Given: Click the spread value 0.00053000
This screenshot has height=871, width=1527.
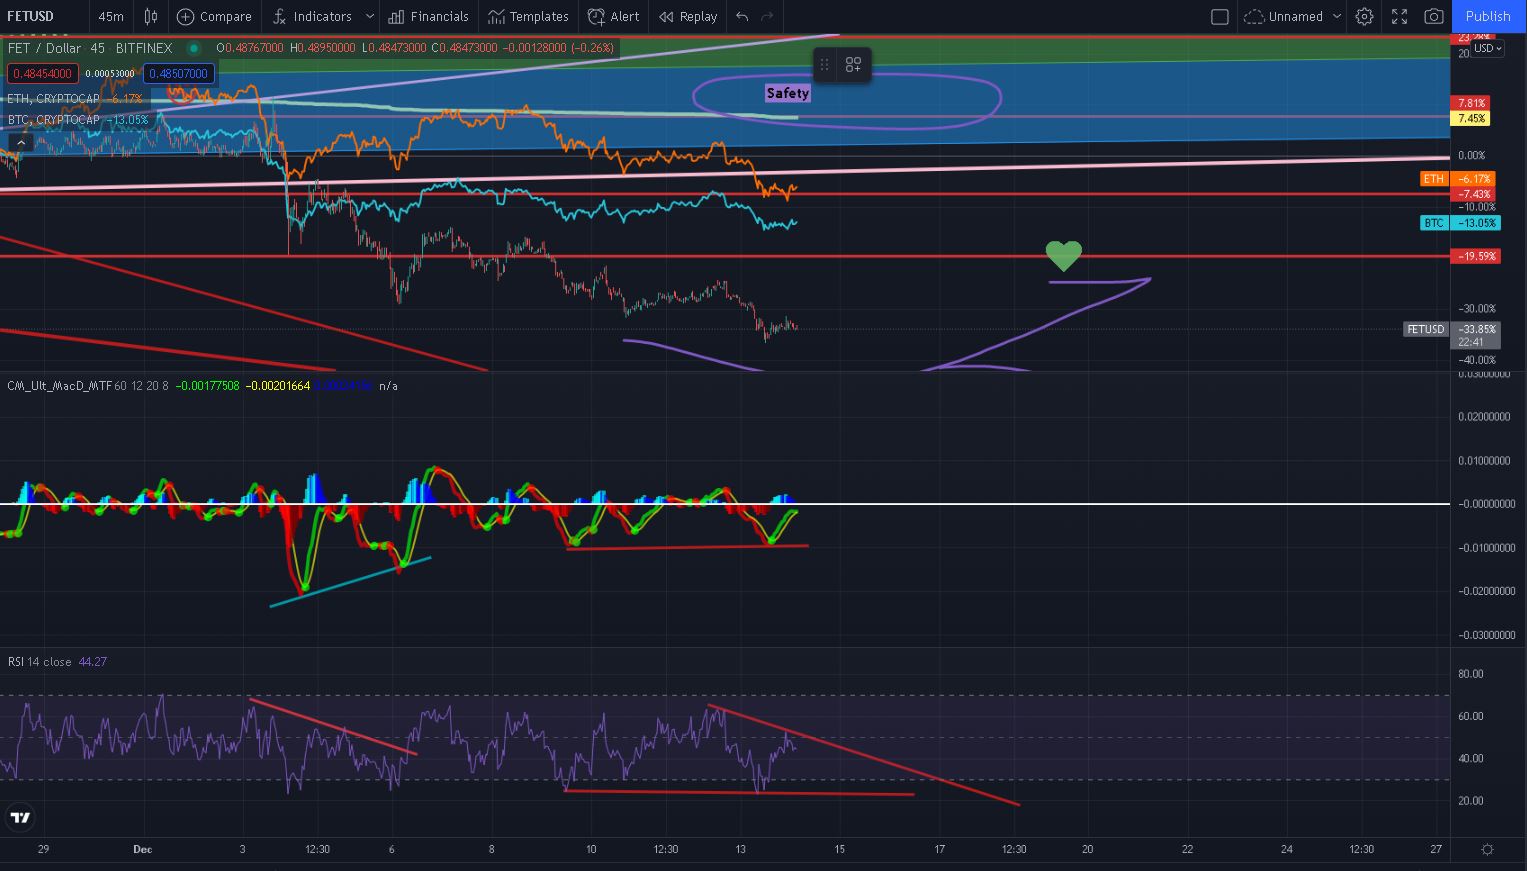Looking at the screenshot, I should click(110, 73).
